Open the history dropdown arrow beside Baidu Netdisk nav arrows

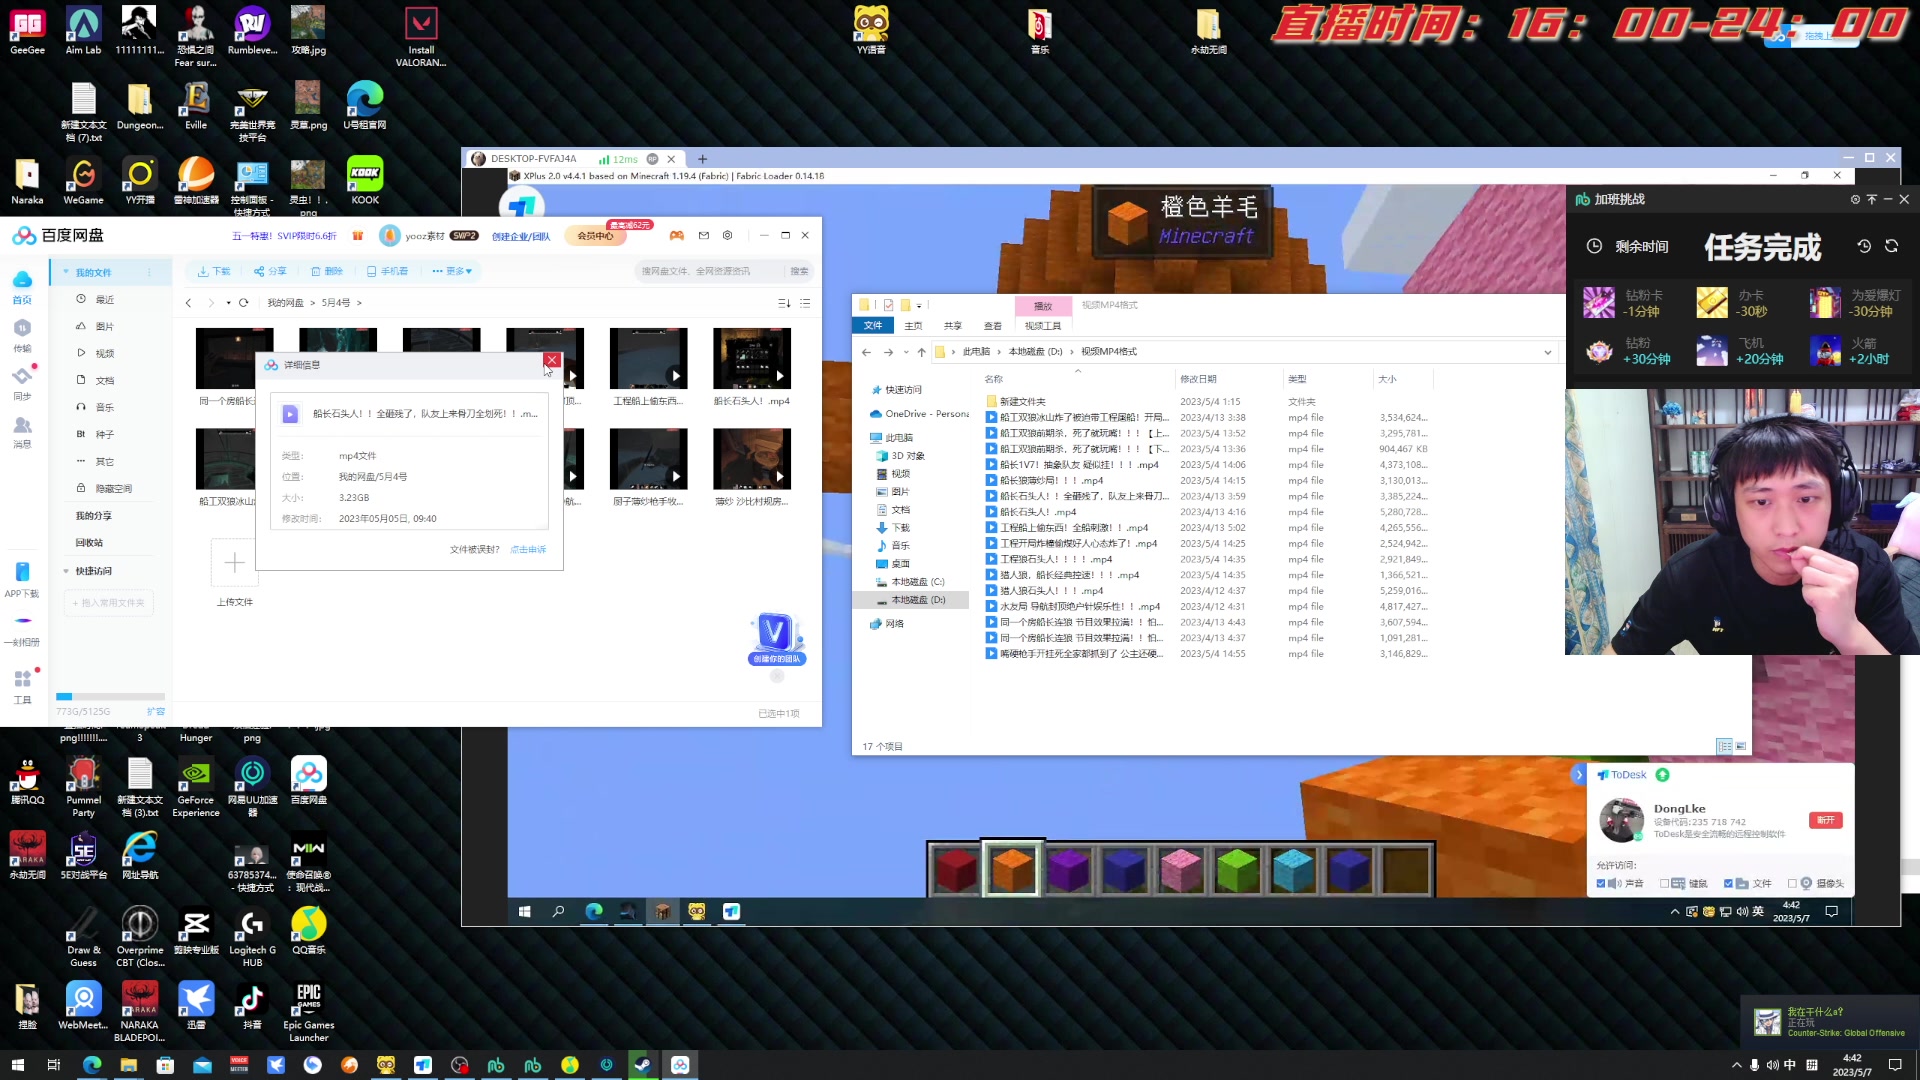coord(228,303)
